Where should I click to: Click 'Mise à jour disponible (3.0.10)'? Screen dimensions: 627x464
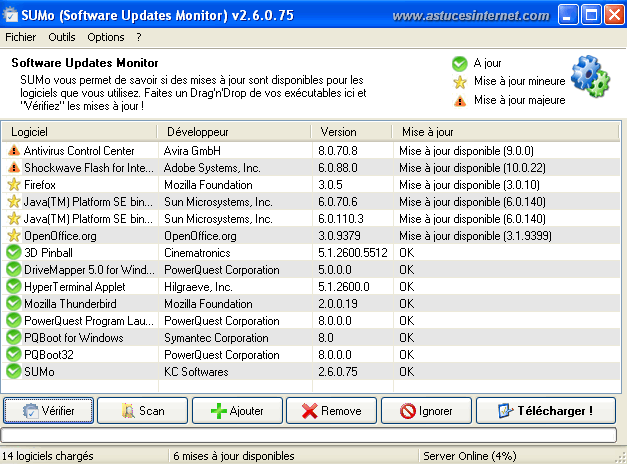[469, 185]
